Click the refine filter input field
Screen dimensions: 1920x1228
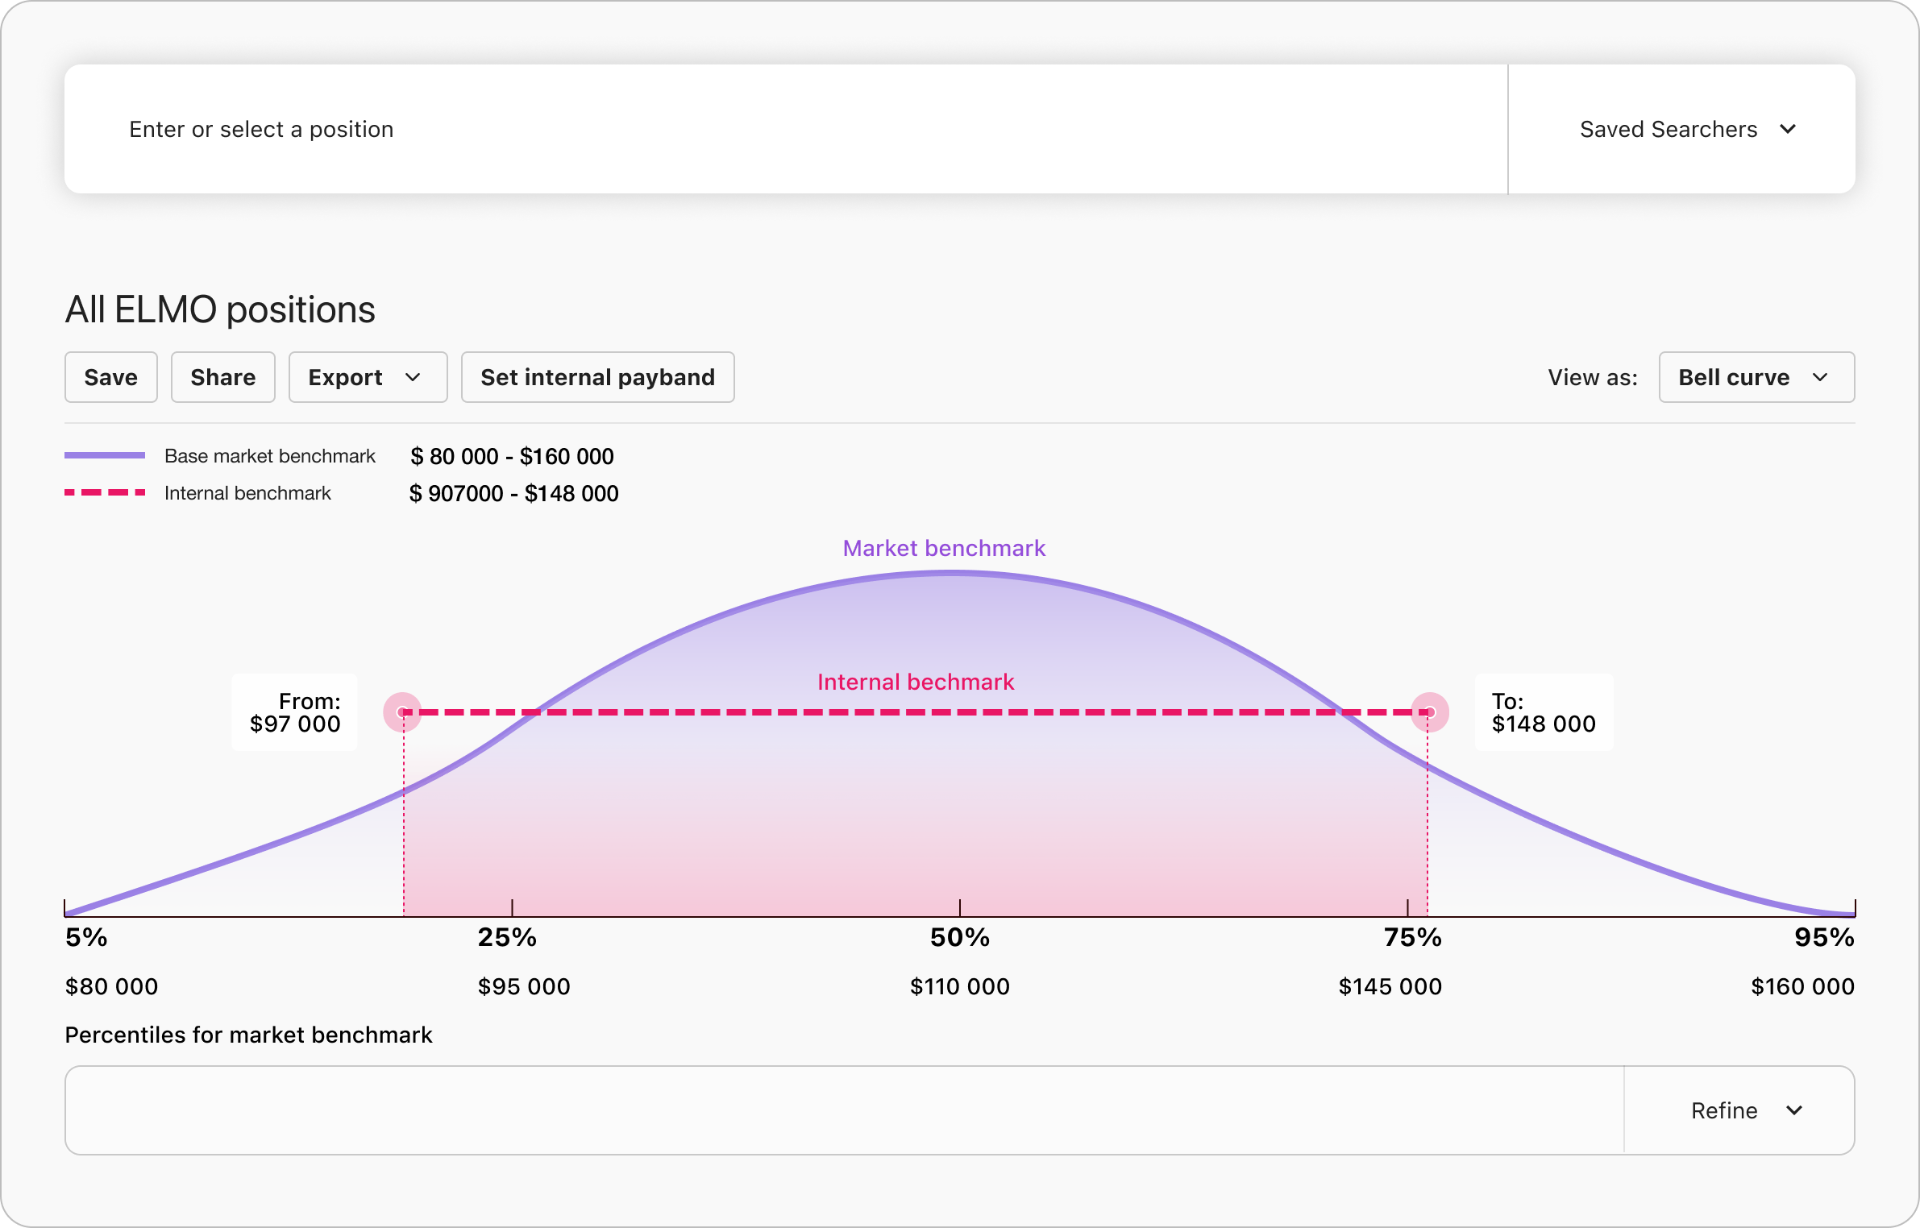(x=845, y=1110)
